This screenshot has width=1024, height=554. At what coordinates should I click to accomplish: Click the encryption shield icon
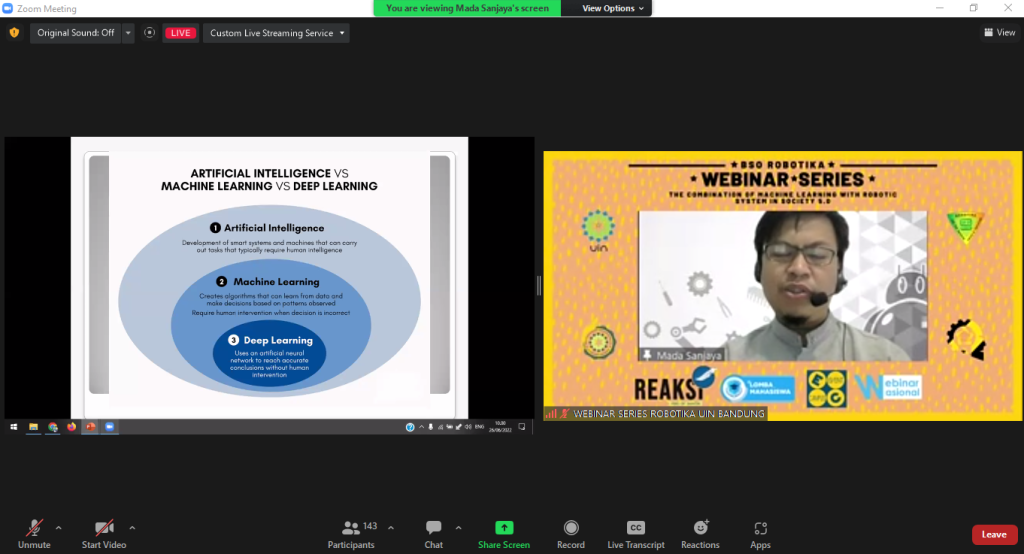[14, 33]
